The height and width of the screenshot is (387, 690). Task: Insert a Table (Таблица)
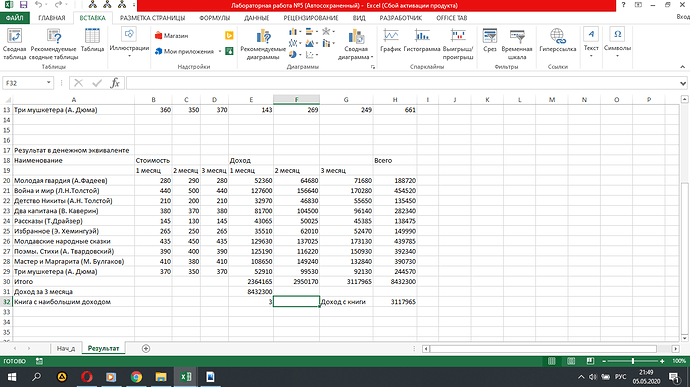click(92, 41)
